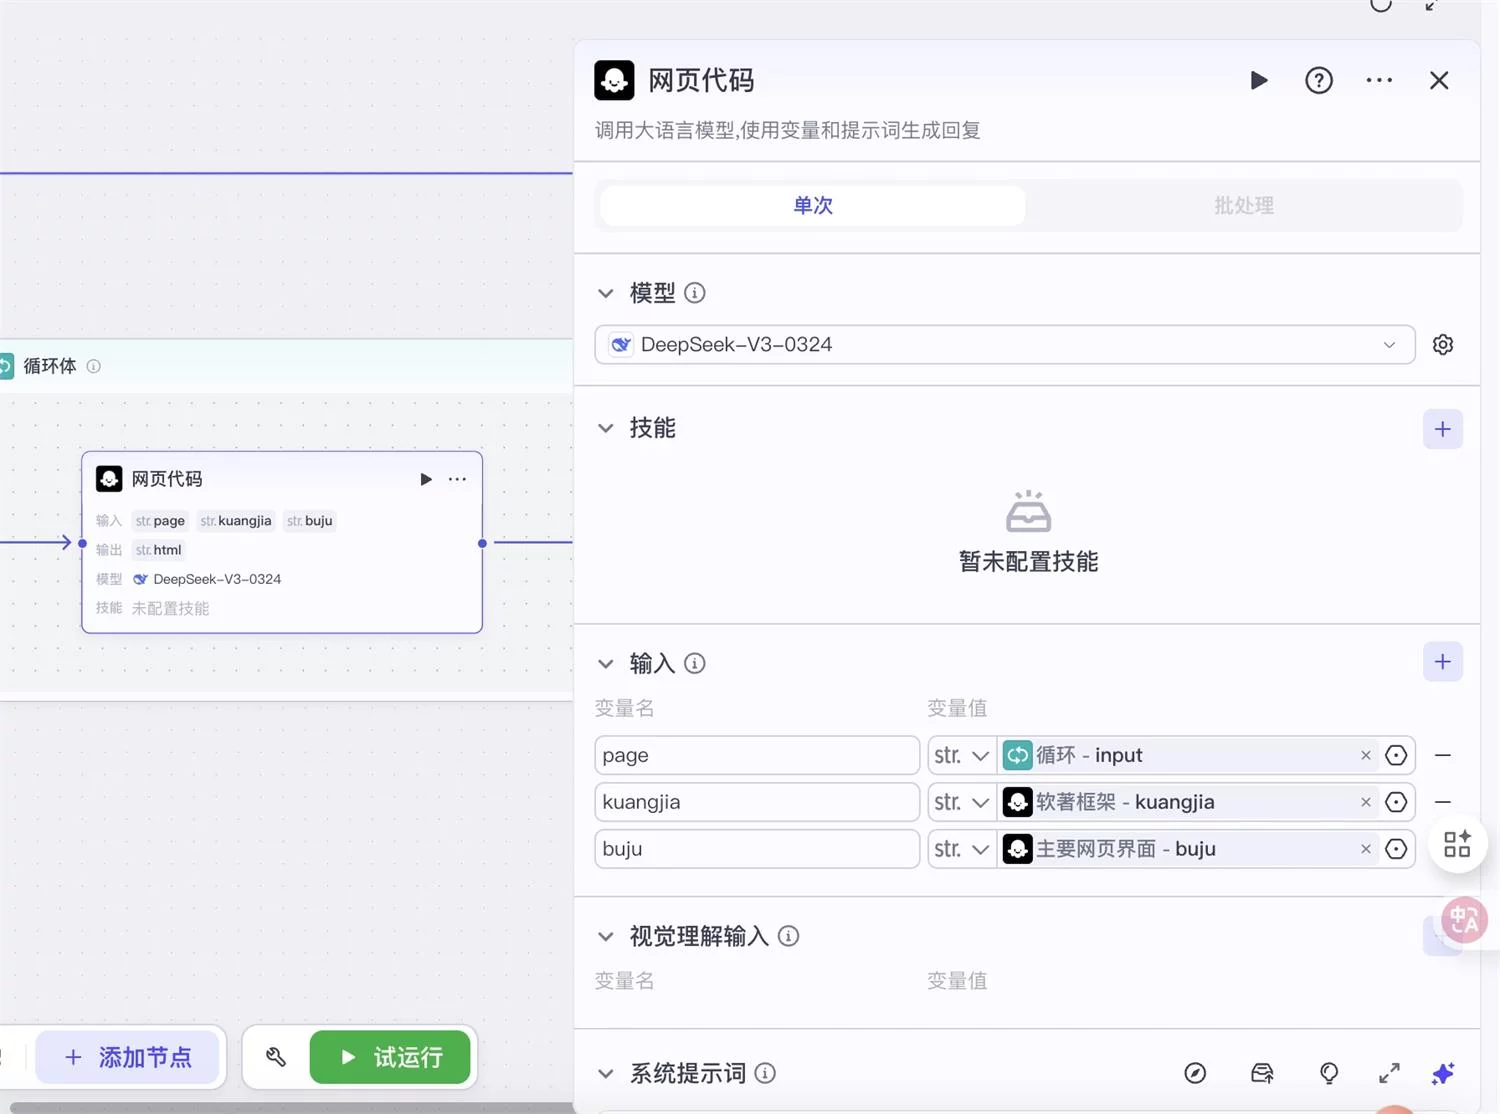Click the 试运行 run button
This screenshot has height=1114, width=1500.
pyautogui.click(x=390, y=1057)
